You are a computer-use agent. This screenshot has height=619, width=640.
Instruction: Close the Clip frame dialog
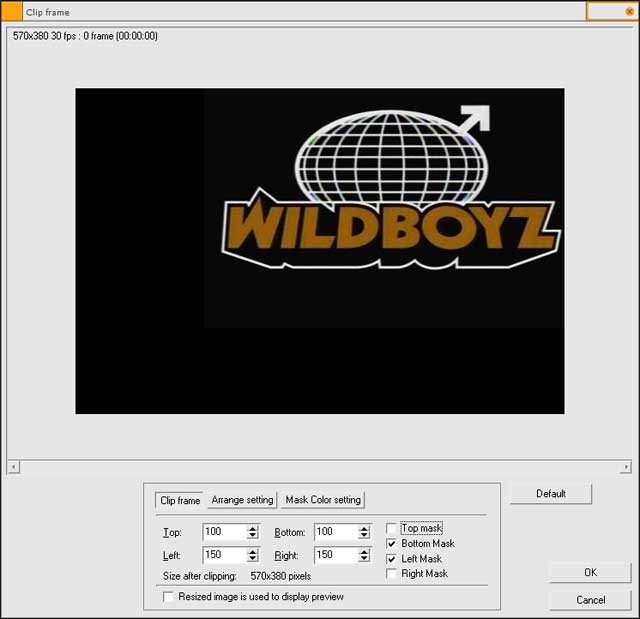tap(629, 12)
